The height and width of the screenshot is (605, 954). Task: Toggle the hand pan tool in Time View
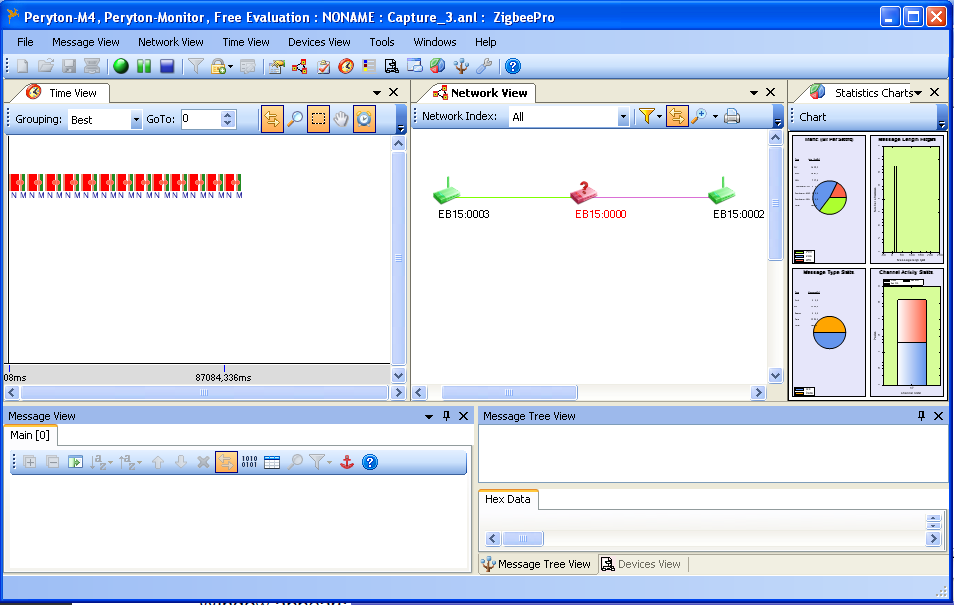341,119
